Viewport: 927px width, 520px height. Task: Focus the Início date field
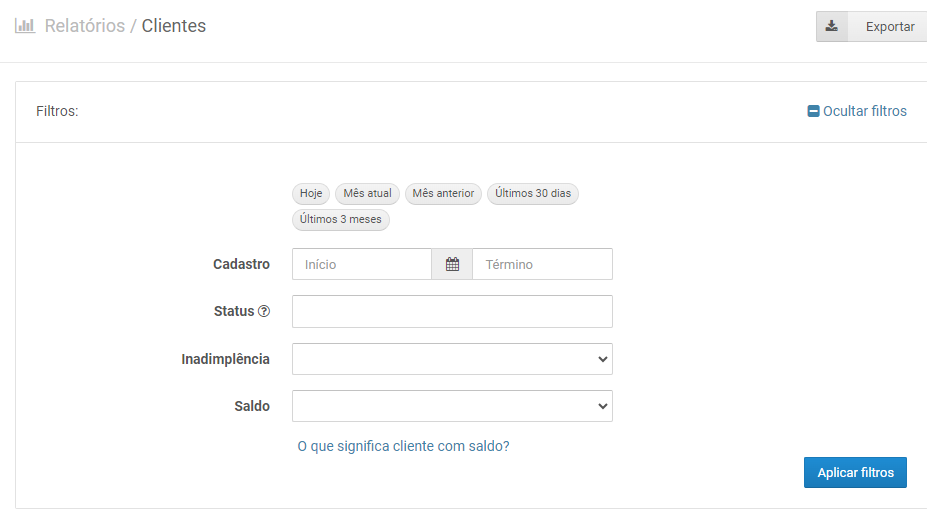(x=362, y=264)
